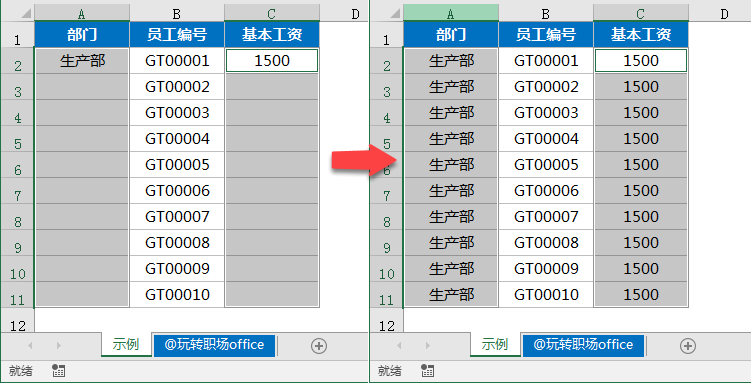Image resolution: width=751 pixels, height=383 pixels.
Task: Click 1500 in row 4 of right window
Action: click(640, 113)
